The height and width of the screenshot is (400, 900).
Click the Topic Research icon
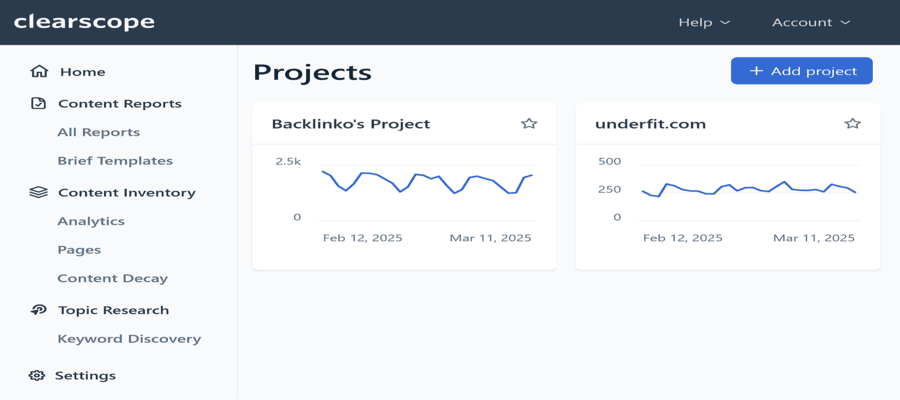tap(38, 310)
